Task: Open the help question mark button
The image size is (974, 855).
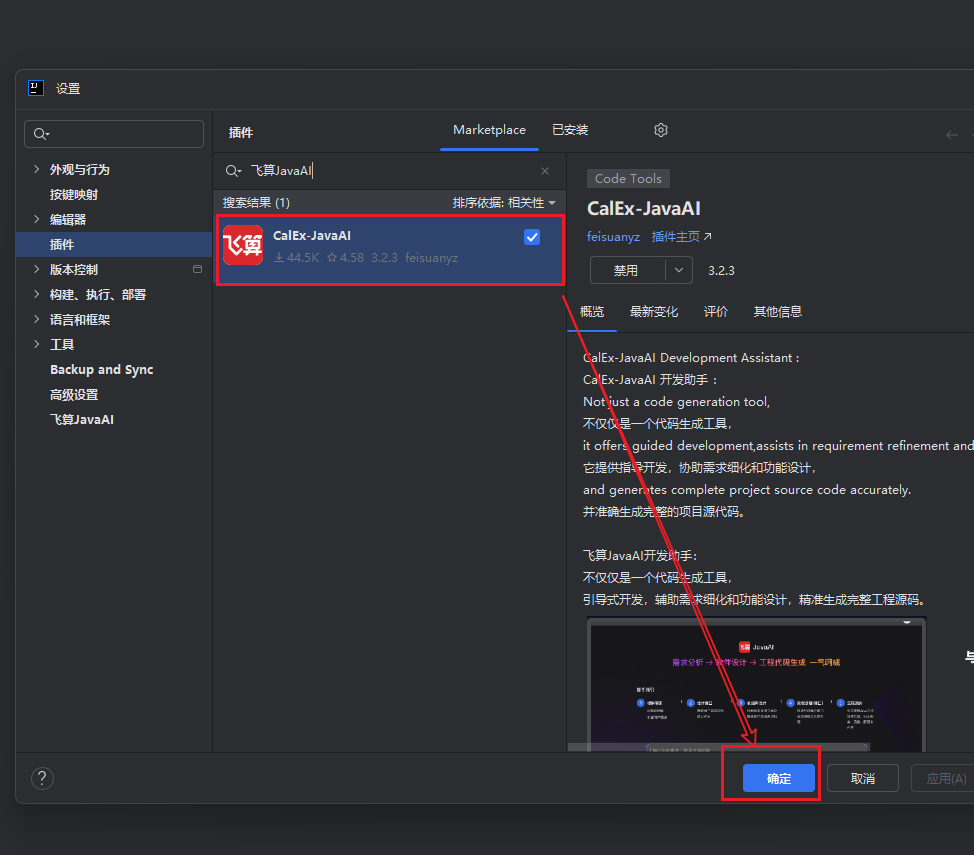Action: click(x=42, y=778)
